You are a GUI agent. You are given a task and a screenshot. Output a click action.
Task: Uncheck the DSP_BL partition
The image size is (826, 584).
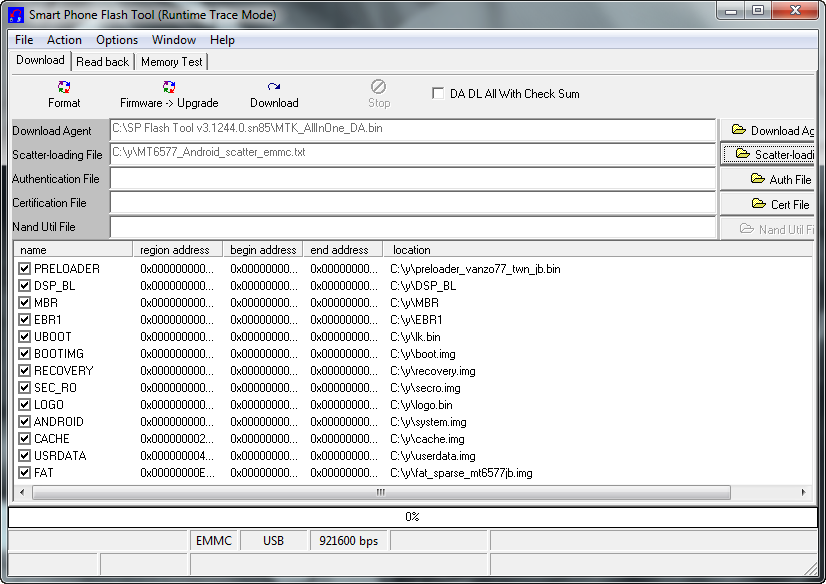click(x=24, y=285)
